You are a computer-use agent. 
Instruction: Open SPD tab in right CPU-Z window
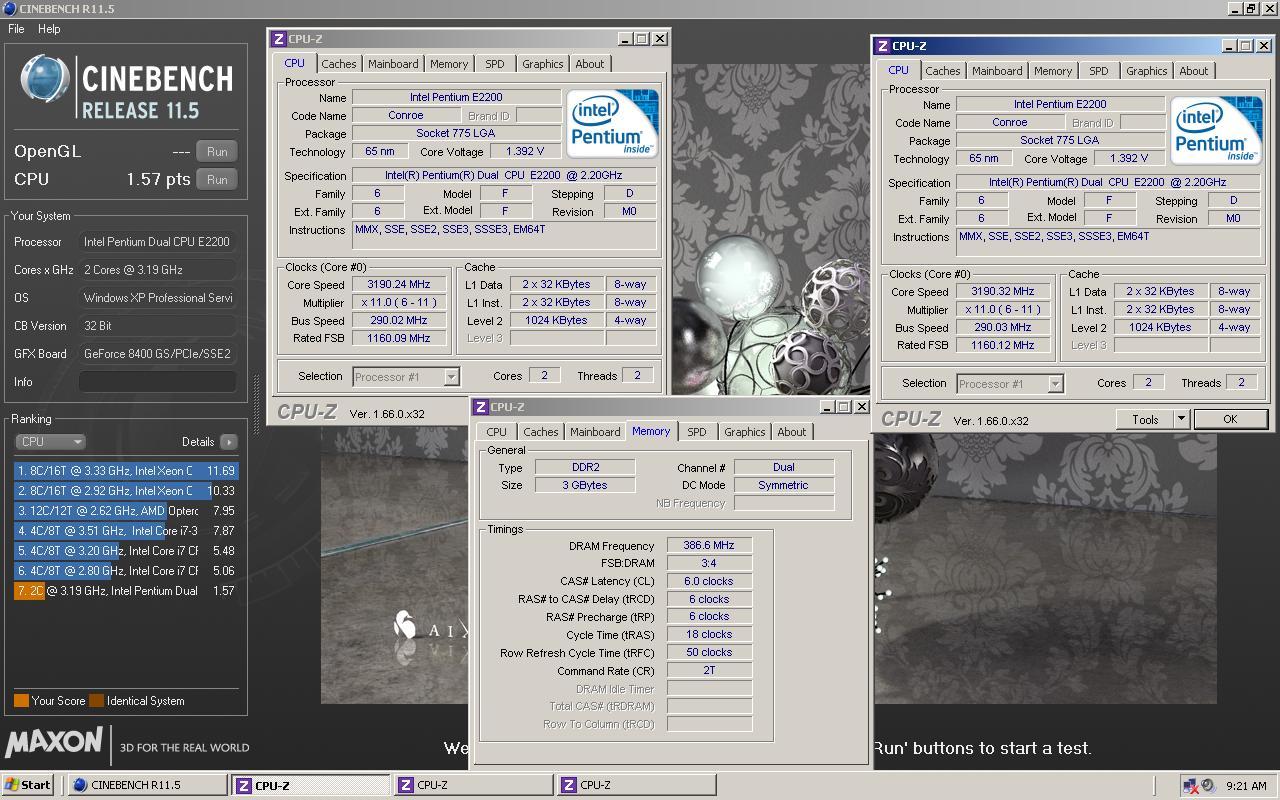click(1099, 71)
